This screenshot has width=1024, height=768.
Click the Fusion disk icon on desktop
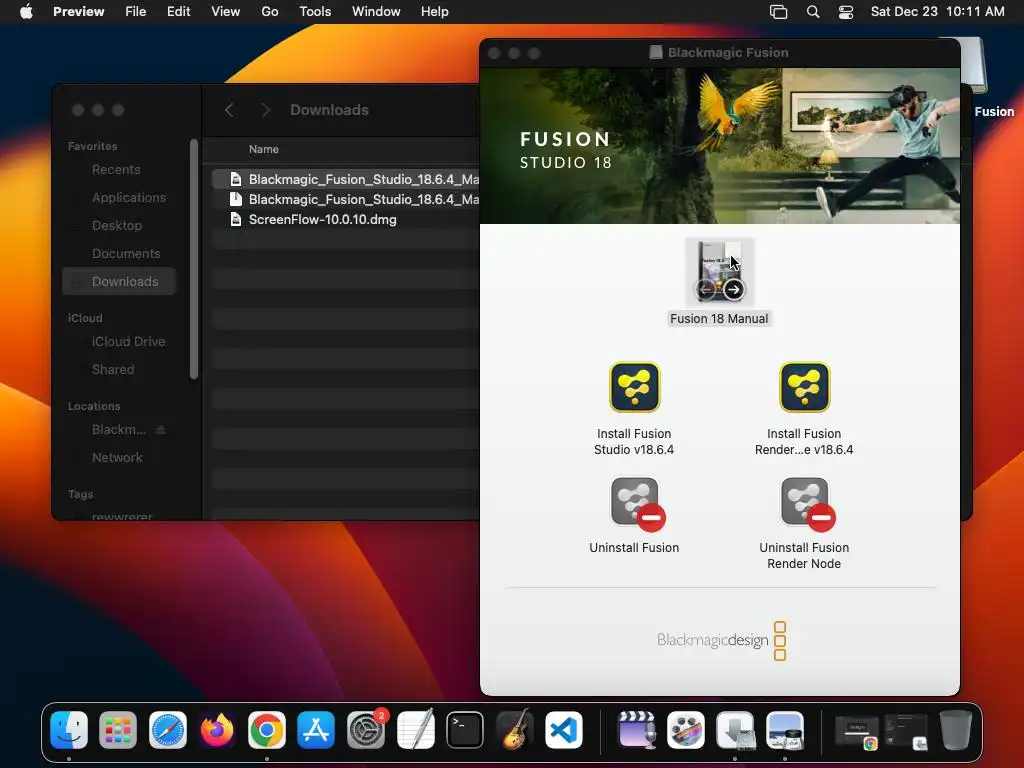pos(972,65)
